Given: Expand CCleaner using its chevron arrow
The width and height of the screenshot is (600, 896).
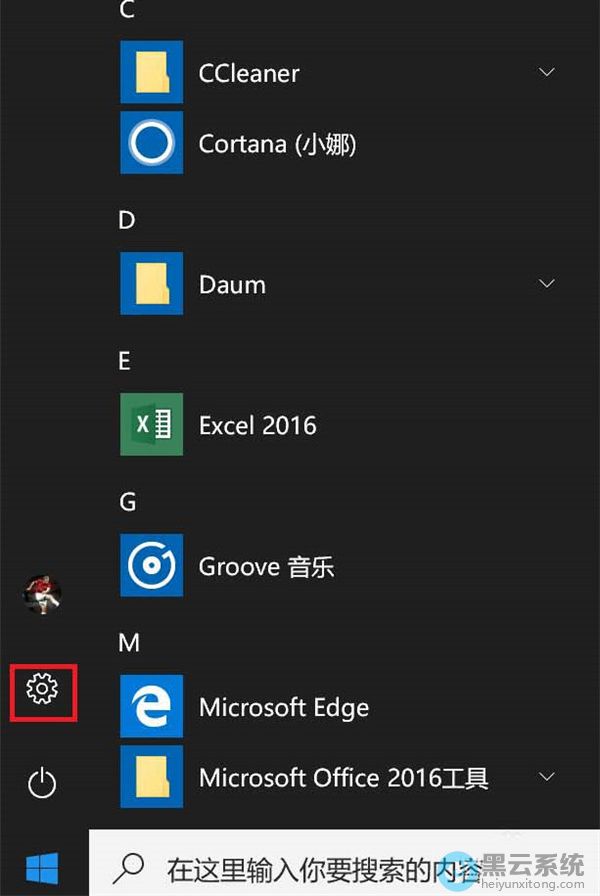Looking at the screenshot, I should point(547,72).
